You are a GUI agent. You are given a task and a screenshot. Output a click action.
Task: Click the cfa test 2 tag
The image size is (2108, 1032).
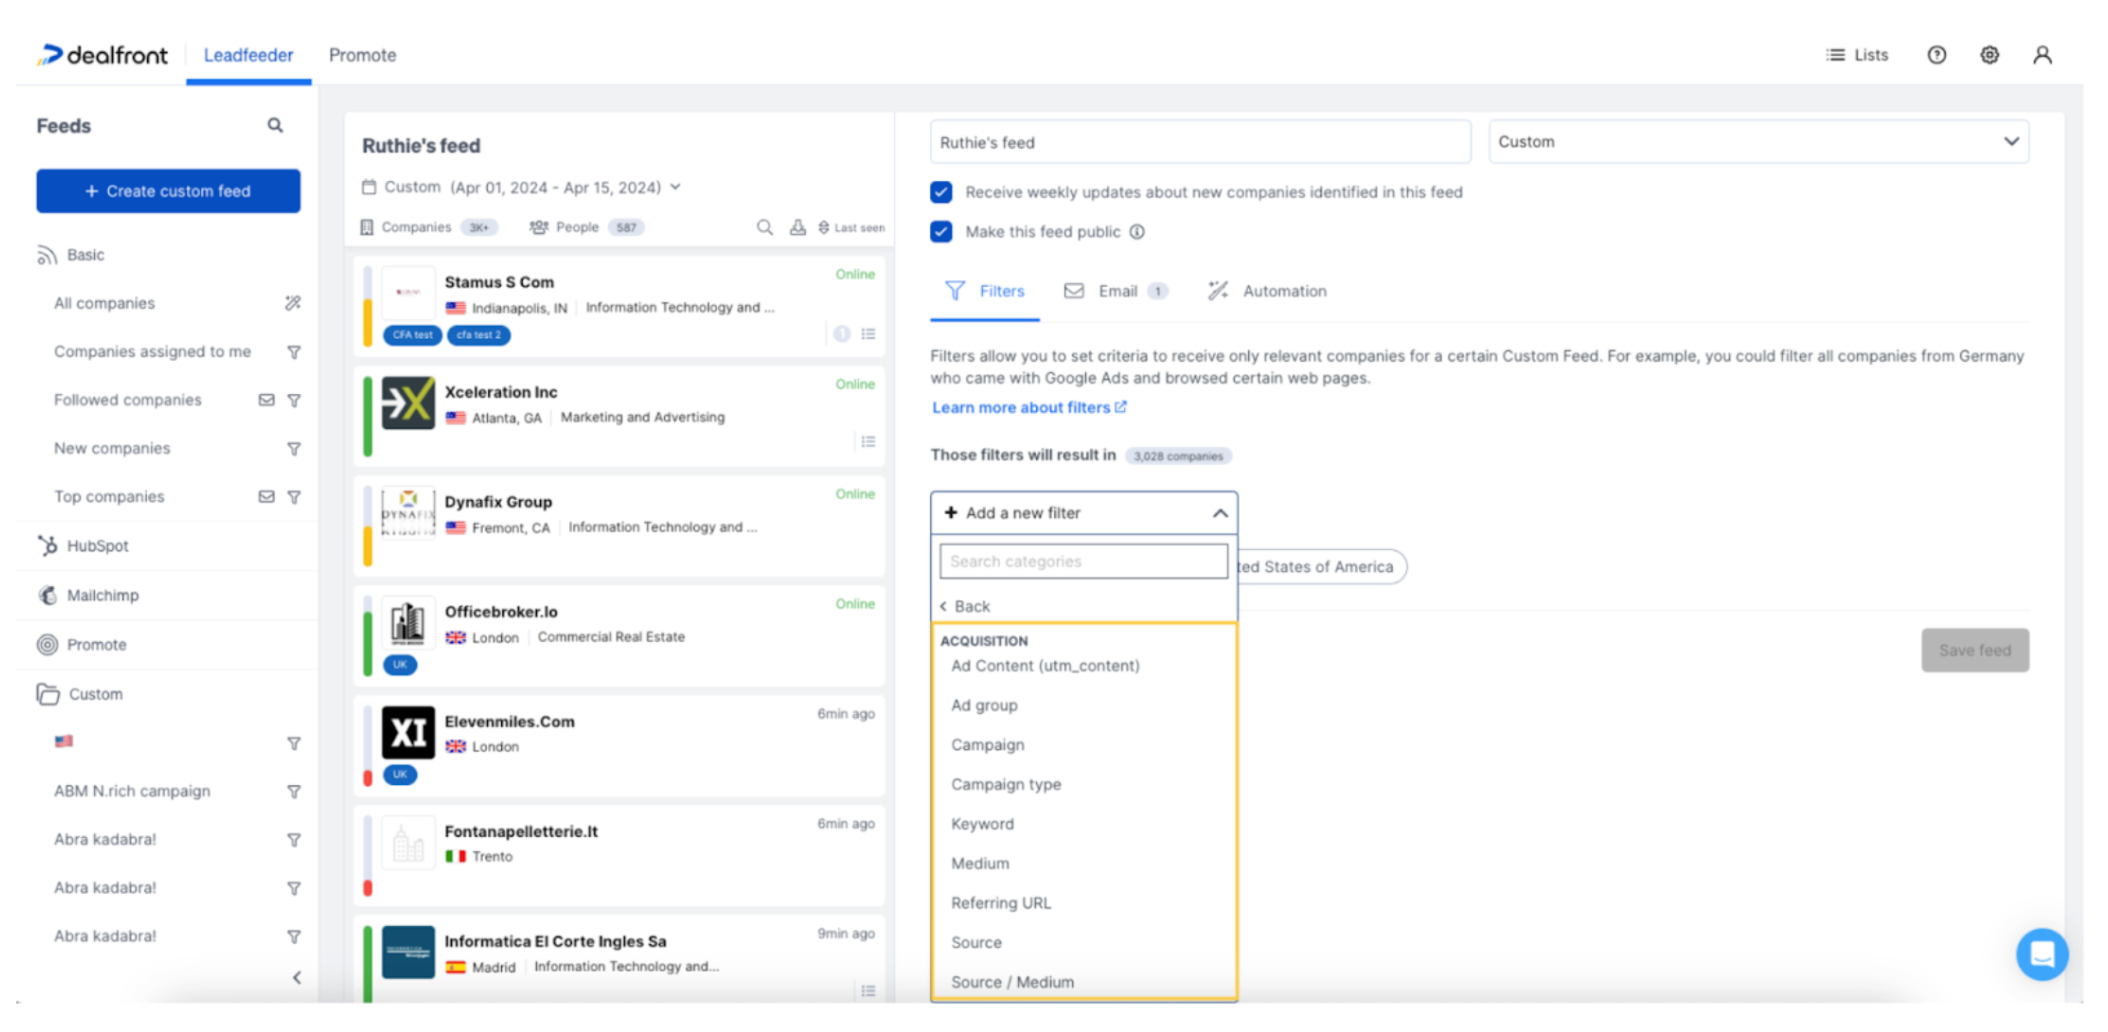pyautogui.click(x=479, y=335)
